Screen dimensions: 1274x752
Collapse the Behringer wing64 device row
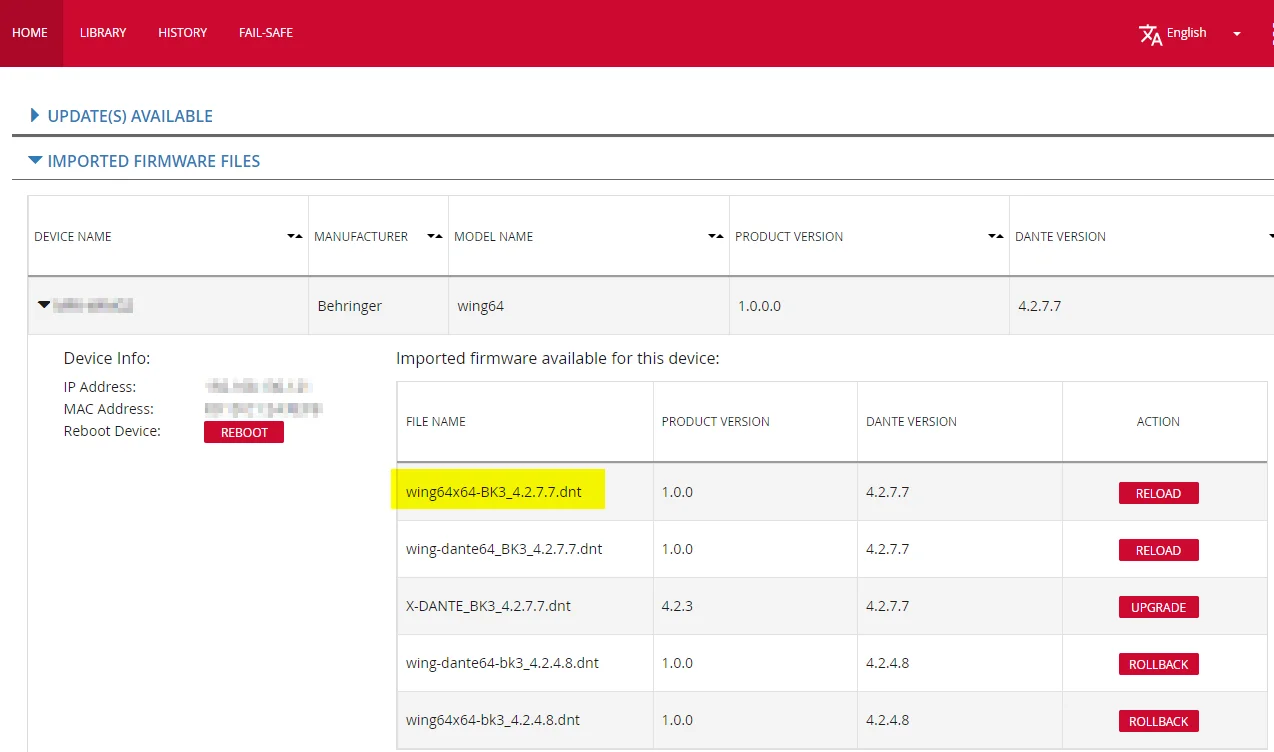coord(44,305)
